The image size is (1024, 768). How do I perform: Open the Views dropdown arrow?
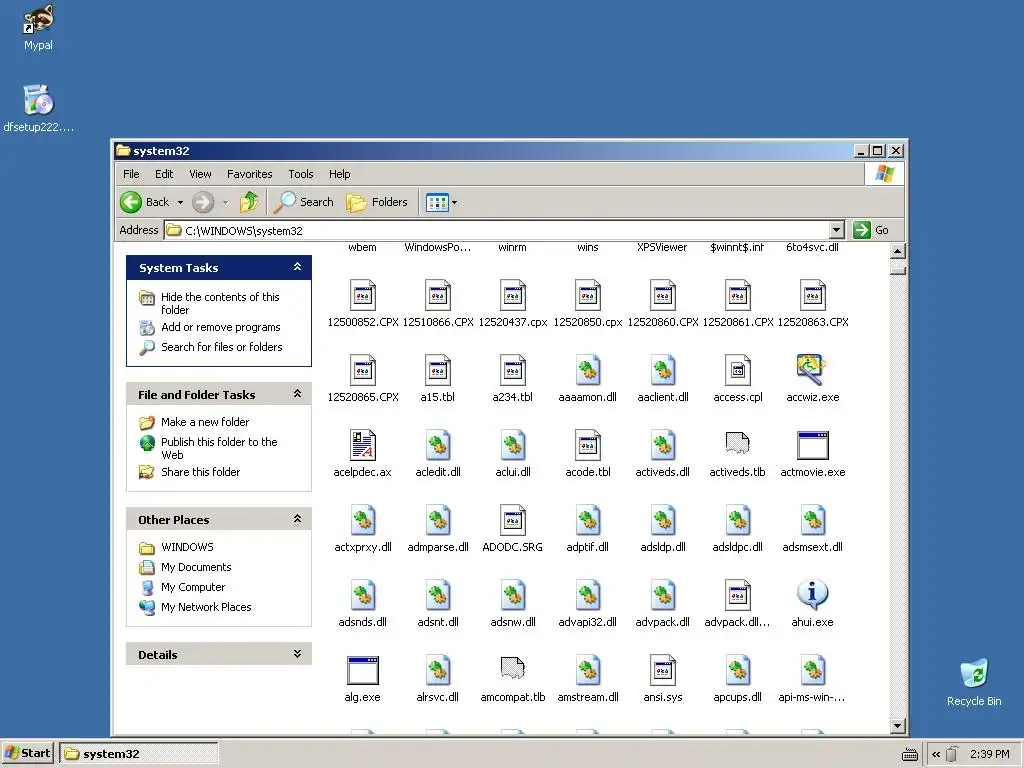455,202
